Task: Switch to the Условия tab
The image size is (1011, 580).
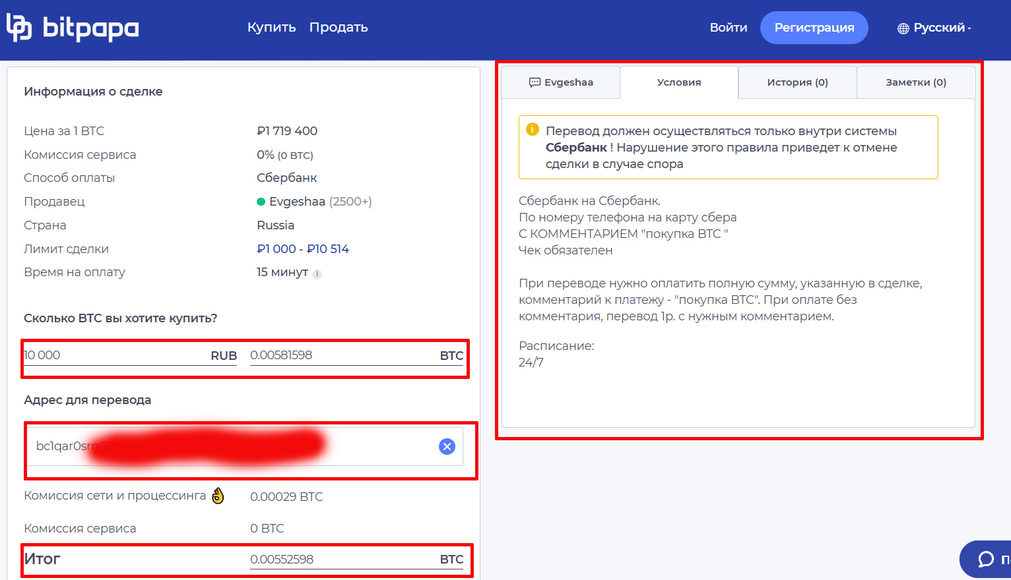Action: (679, 82)
